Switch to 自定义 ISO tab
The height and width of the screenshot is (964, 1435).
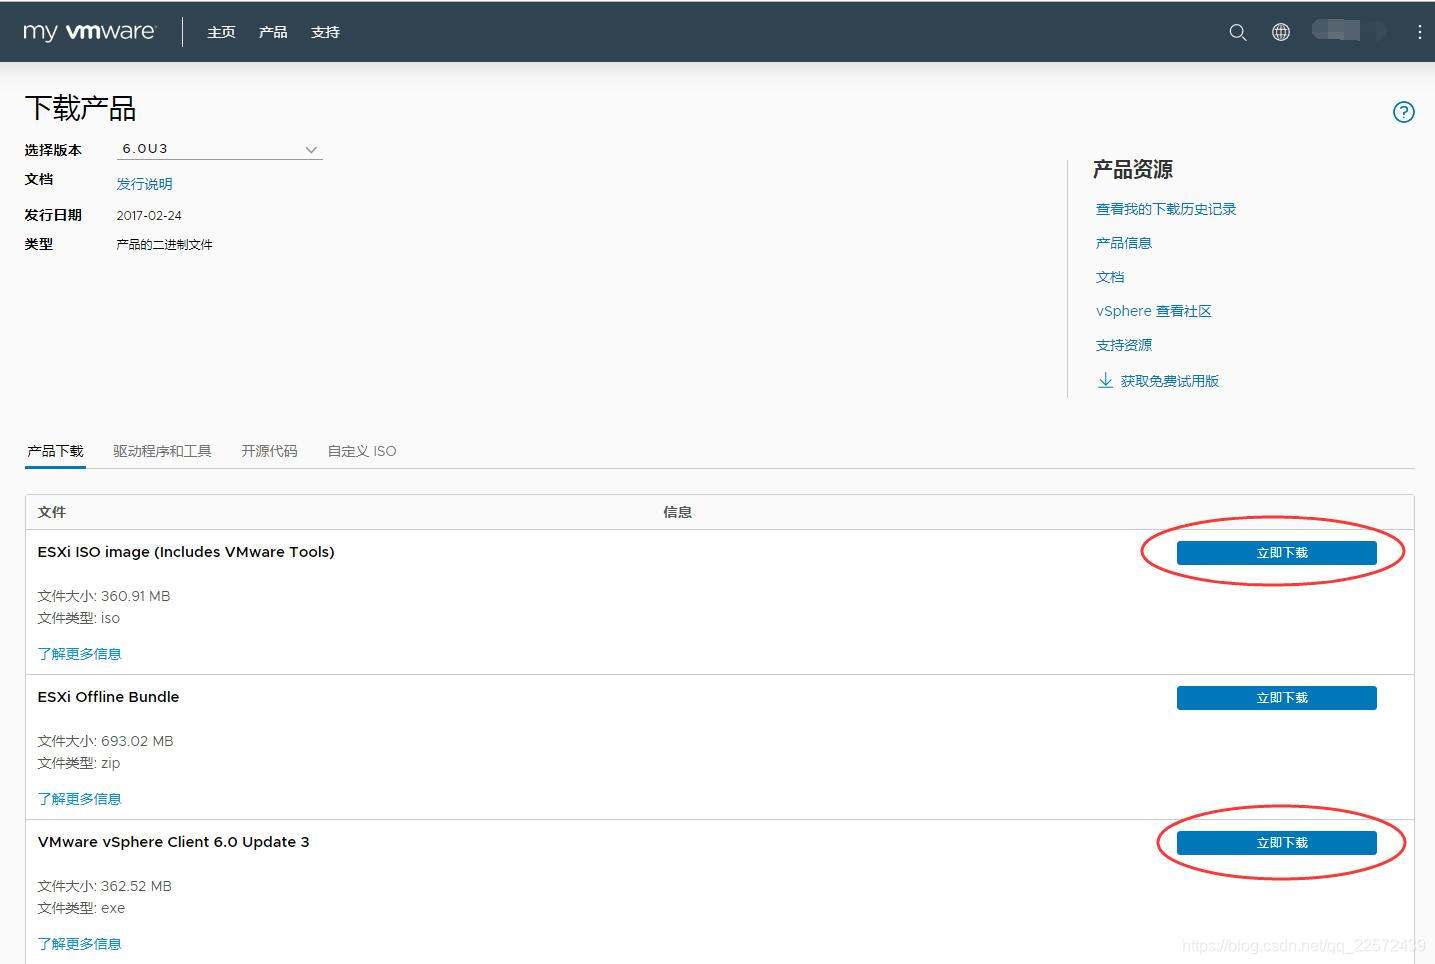click(362, 451)
